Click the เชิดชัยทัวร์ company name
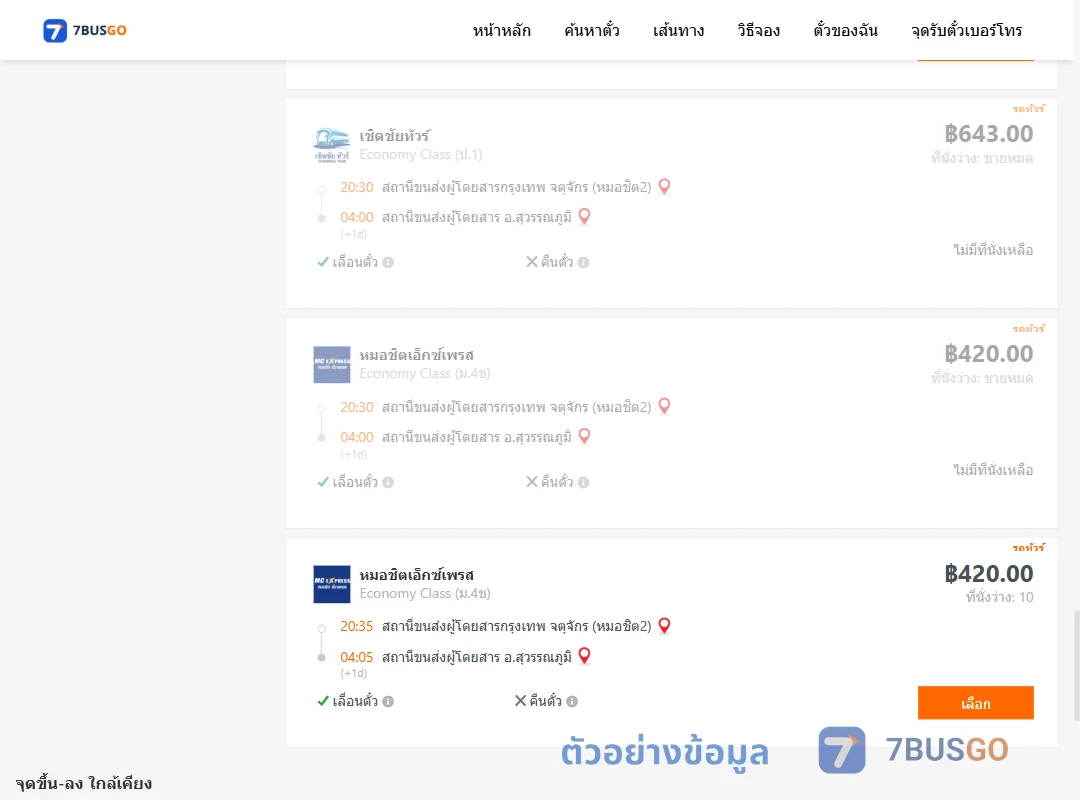Viewport: 1080px width, 800px height. pyautogui.click(x=395, y=136)
